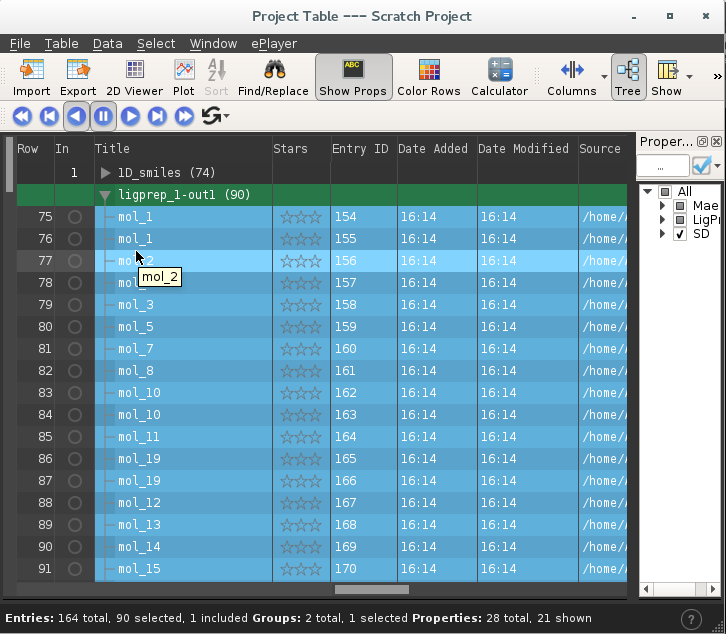The height and width of the screenshot is (634, 726).
Task: Open the Columns dropdown arrow
Action: coord(604,77)
